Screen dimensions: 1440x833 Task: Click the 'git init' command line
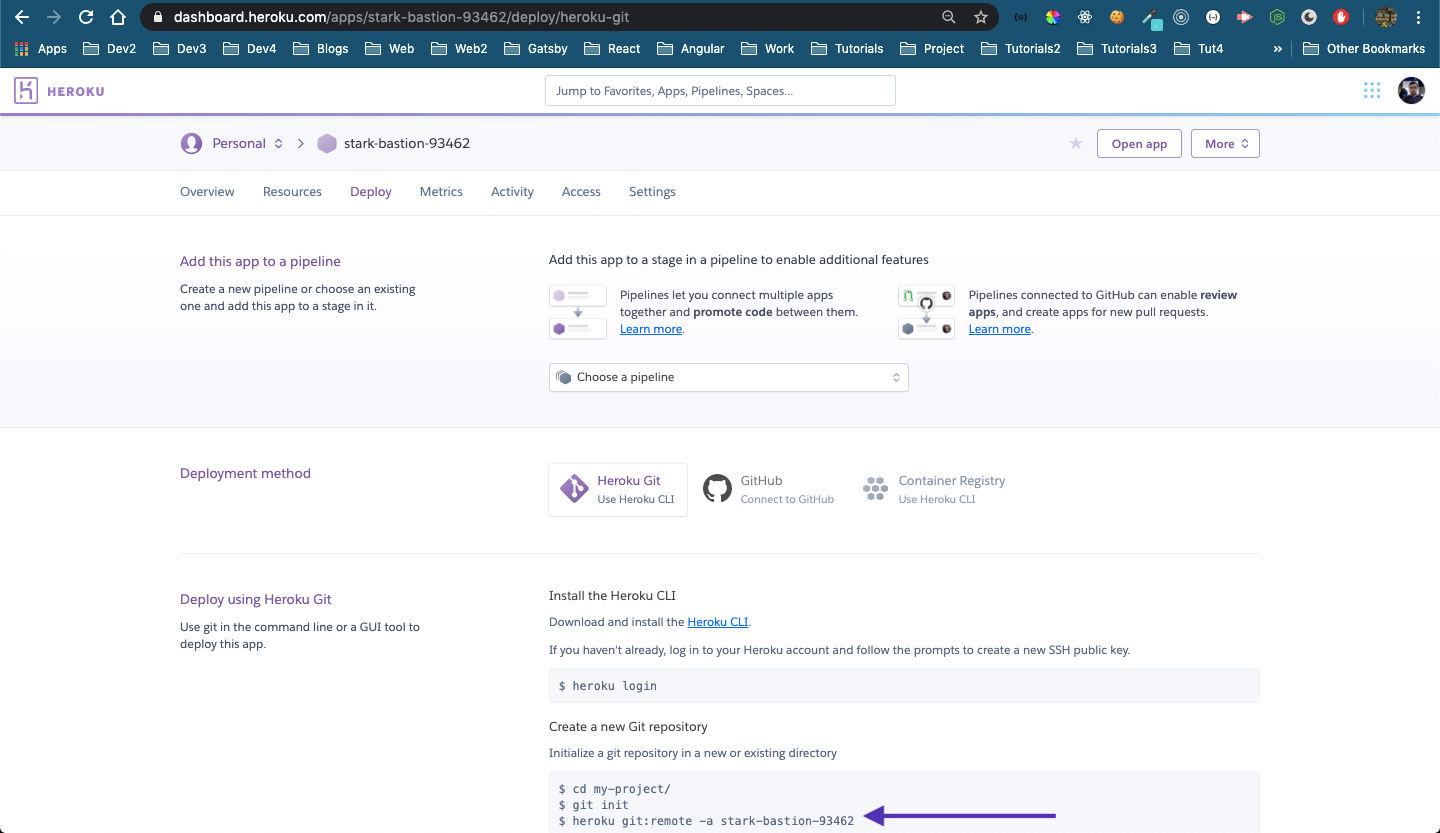[x=594, y=805]
